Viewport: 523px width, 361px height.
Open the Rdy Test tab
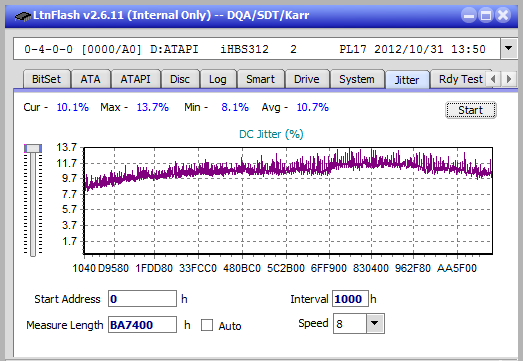point(461,79)
